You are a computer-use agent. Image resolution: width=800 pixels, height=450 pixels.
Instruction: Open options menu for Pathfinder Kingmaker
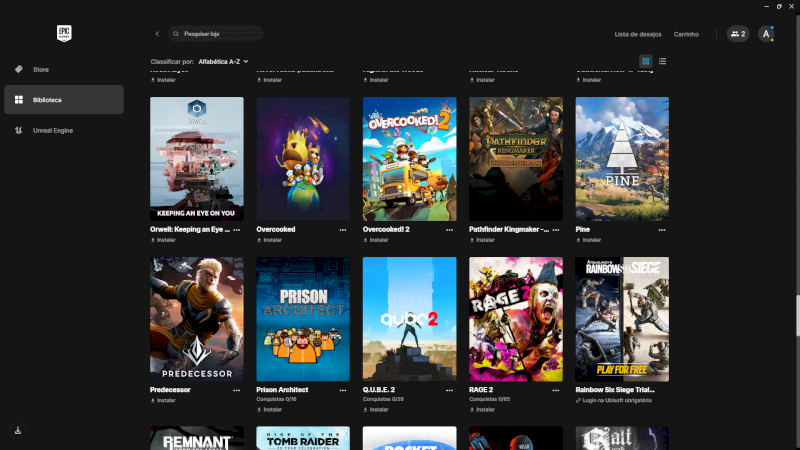[x=556, y=230]
